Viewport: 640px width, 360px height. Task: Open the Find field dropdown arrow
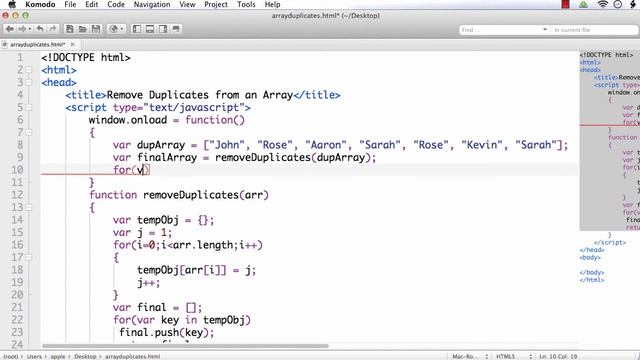click(x=545, y=30)
